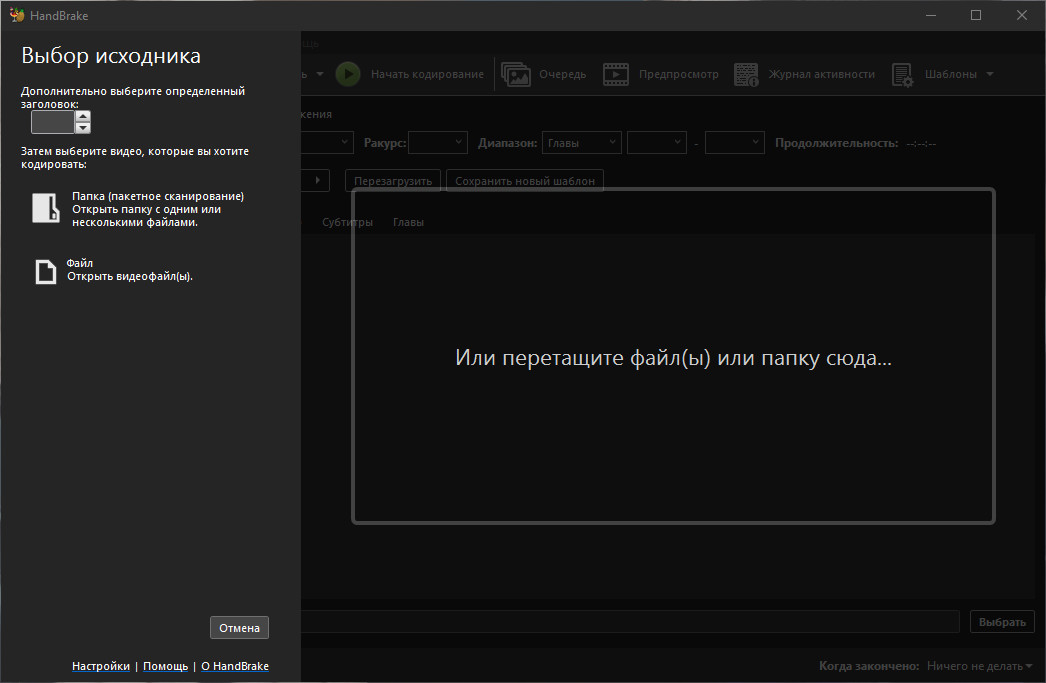Switch to the Субтитры tab

(x=347, y=222)
